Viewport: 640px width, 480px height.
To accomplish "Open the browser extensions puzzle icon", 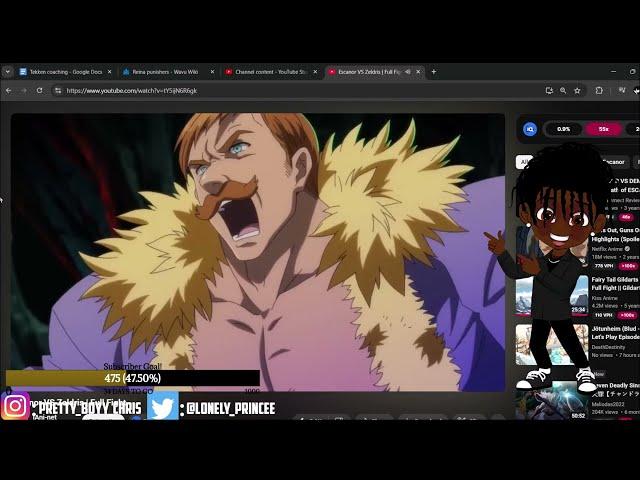I will (599, 91).
